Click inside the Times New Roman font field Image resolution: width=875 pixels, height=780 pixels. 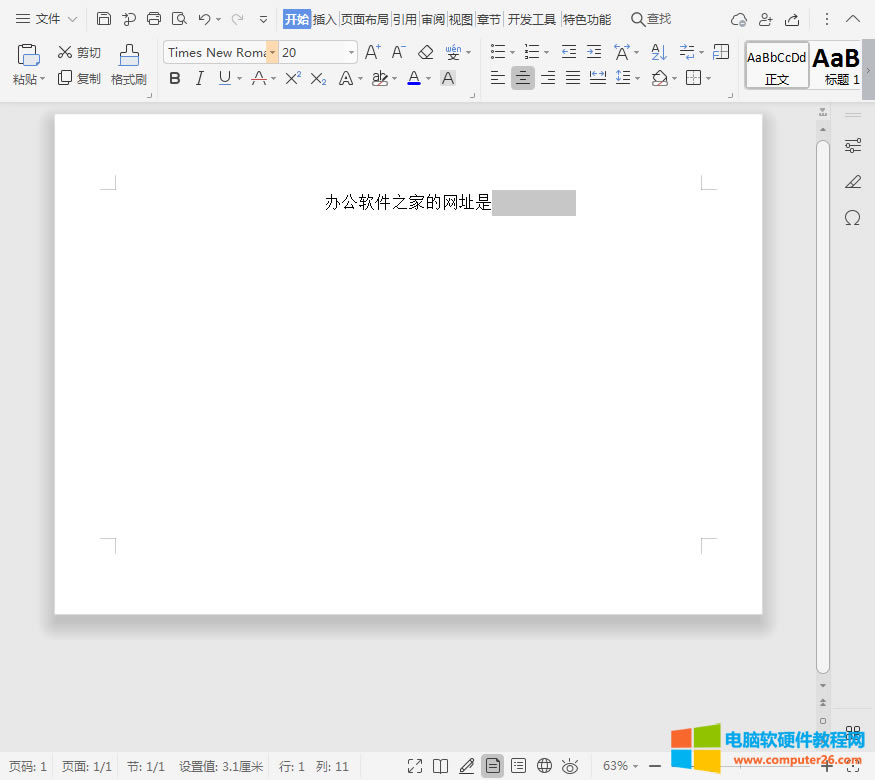pos(215,52)
